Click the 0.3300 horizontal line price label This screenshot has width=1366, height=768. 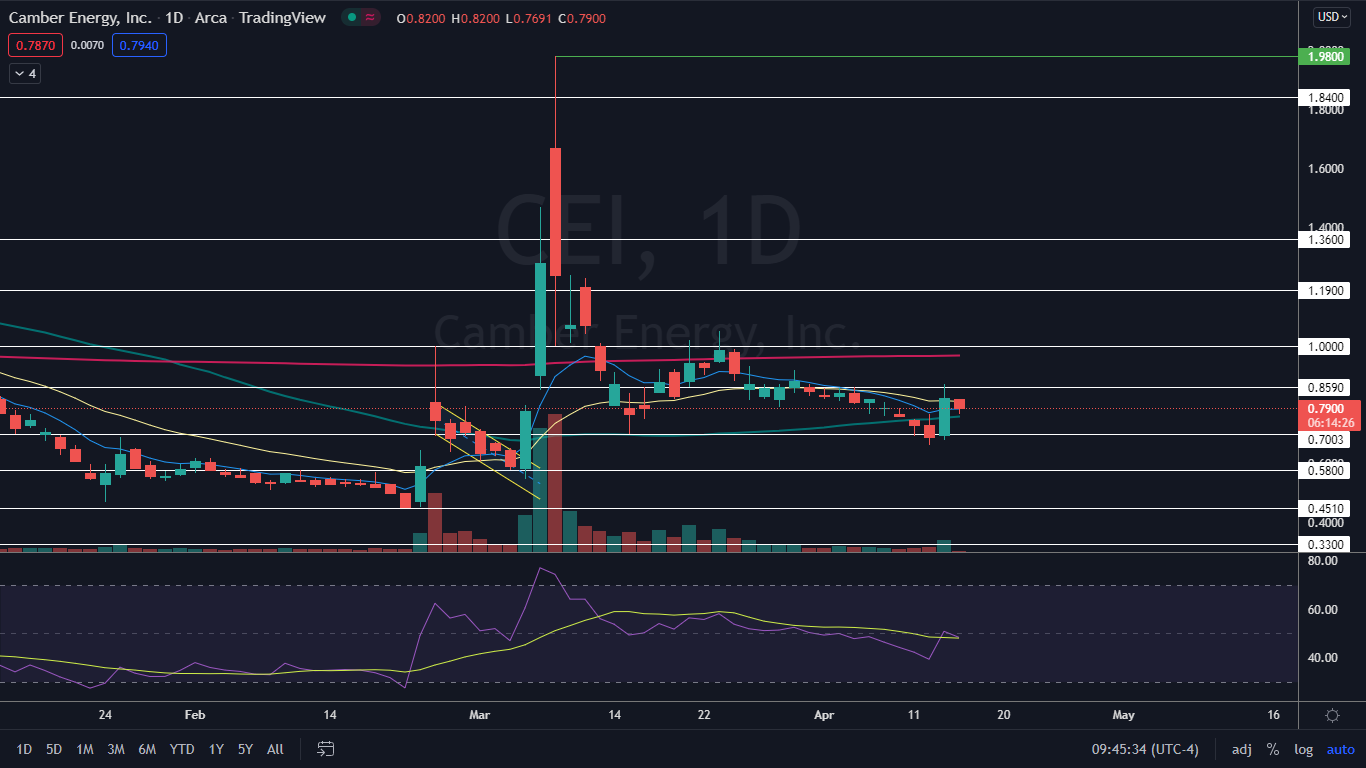1326,544
